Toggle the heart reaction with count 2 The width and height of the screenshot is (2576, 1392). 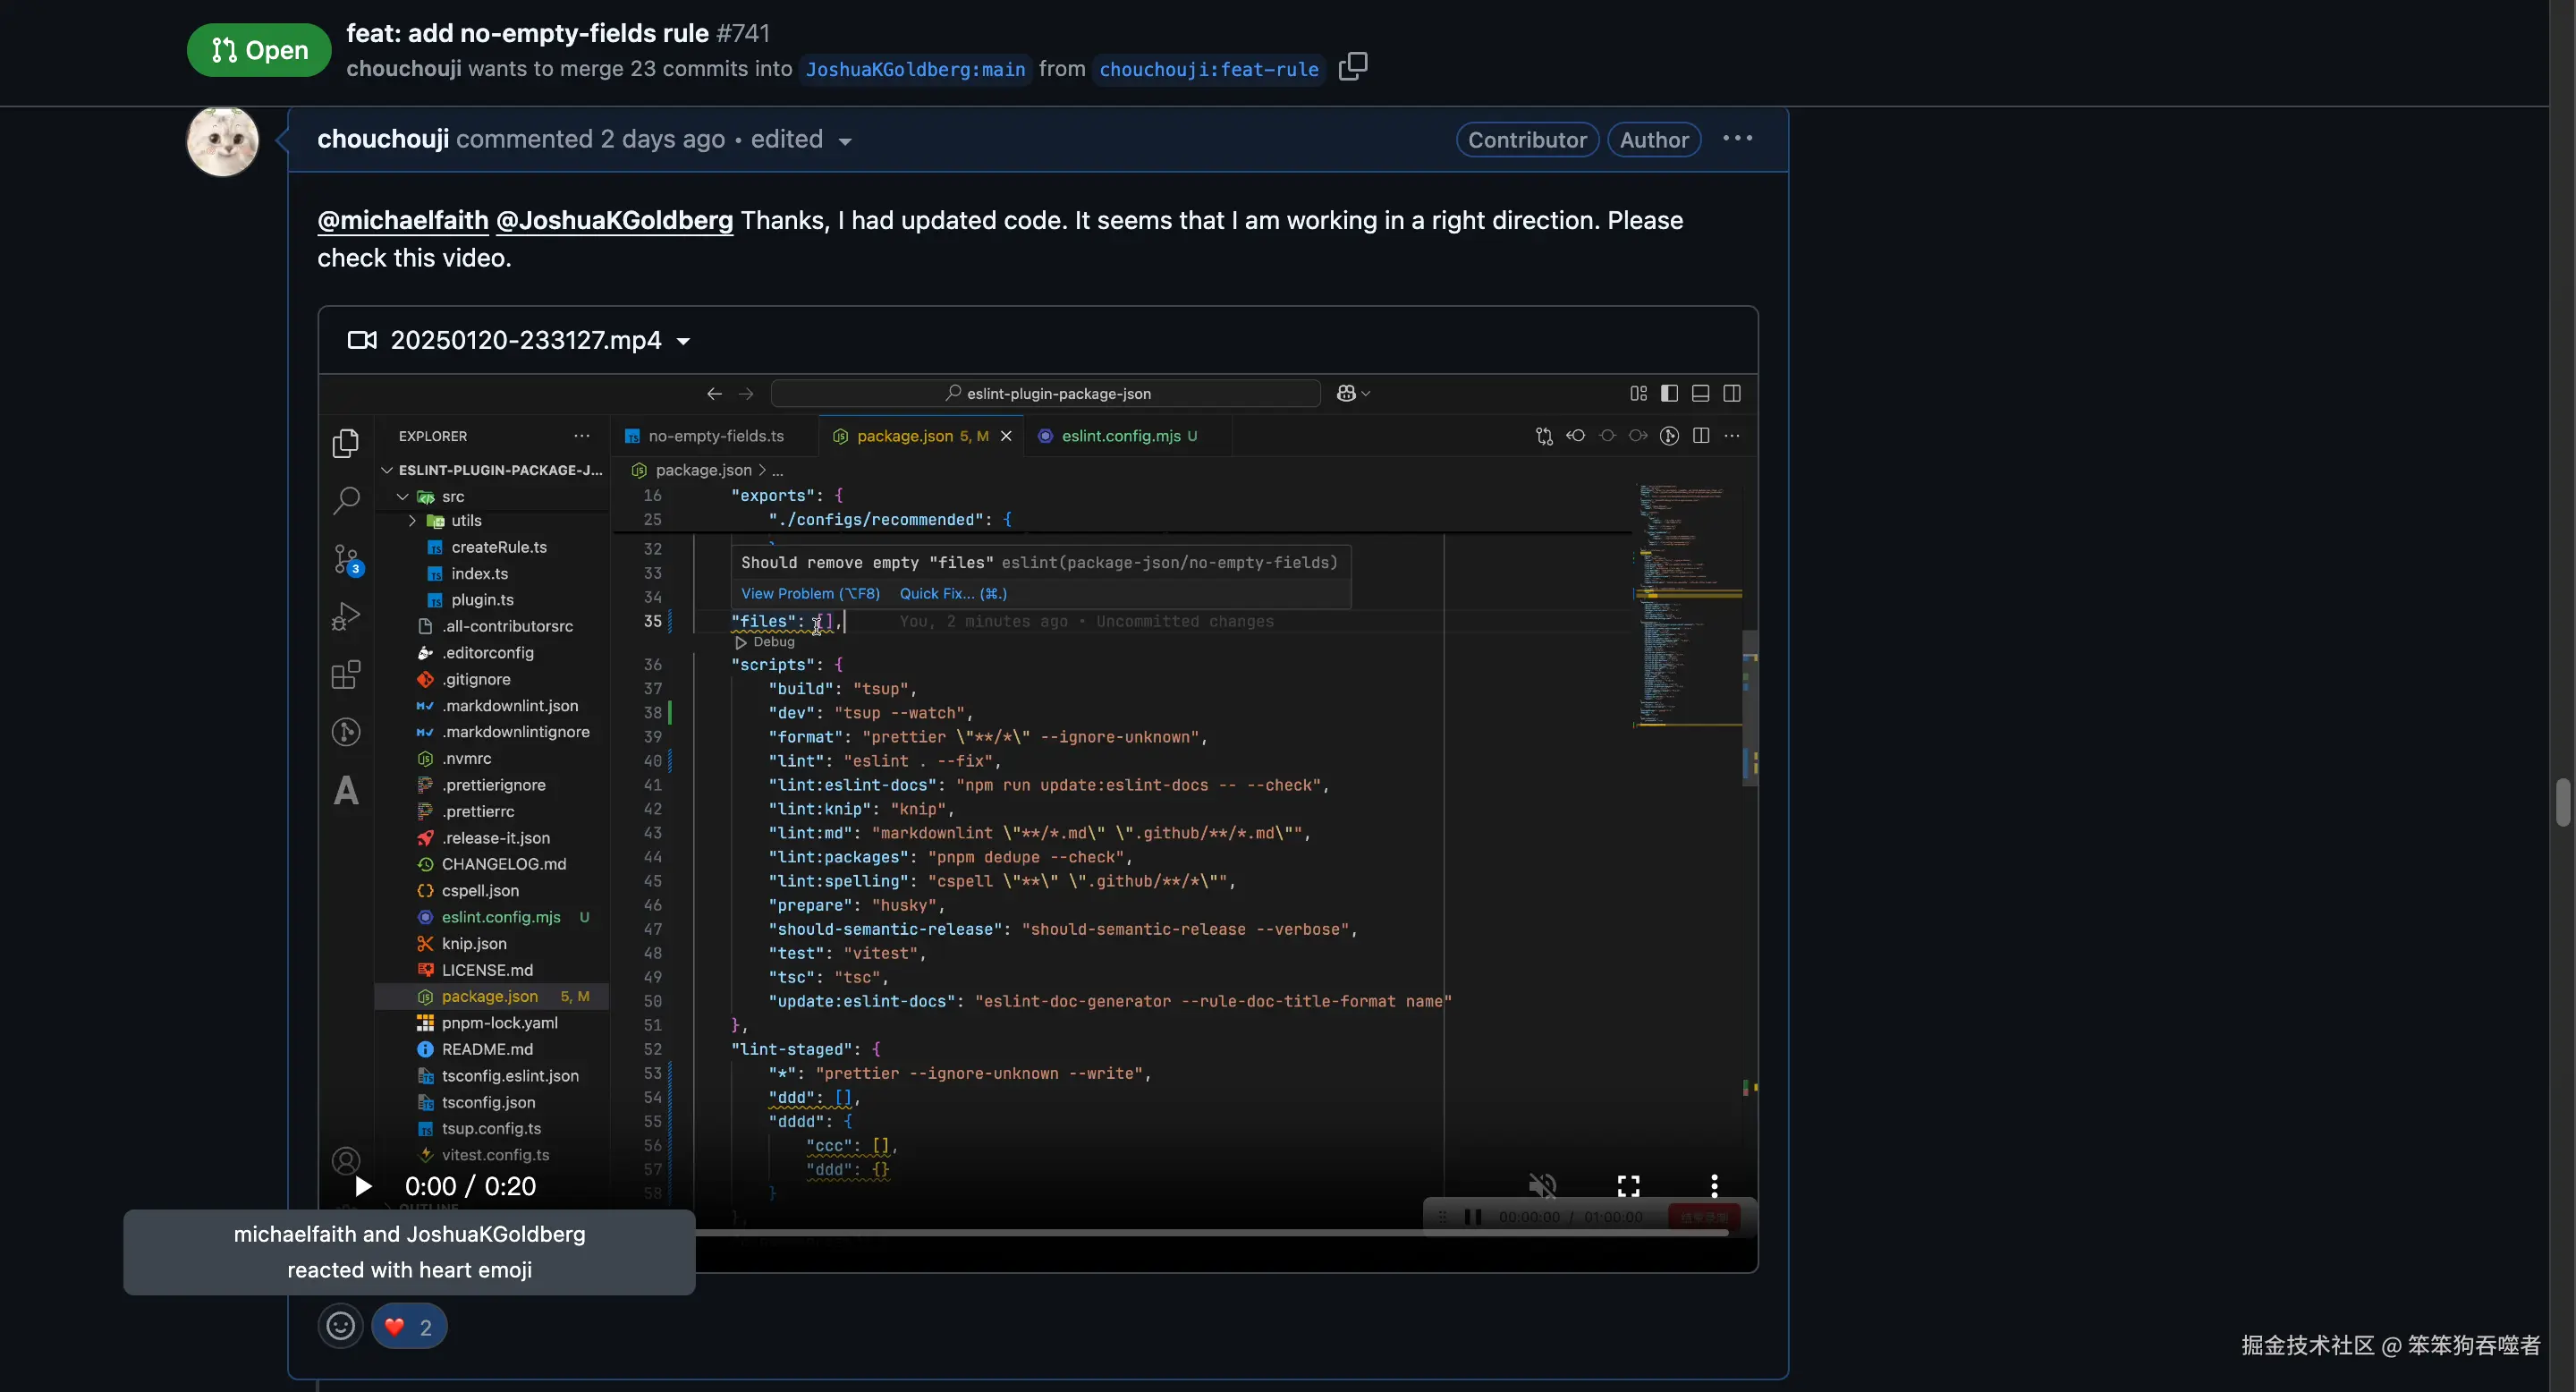409,1327
